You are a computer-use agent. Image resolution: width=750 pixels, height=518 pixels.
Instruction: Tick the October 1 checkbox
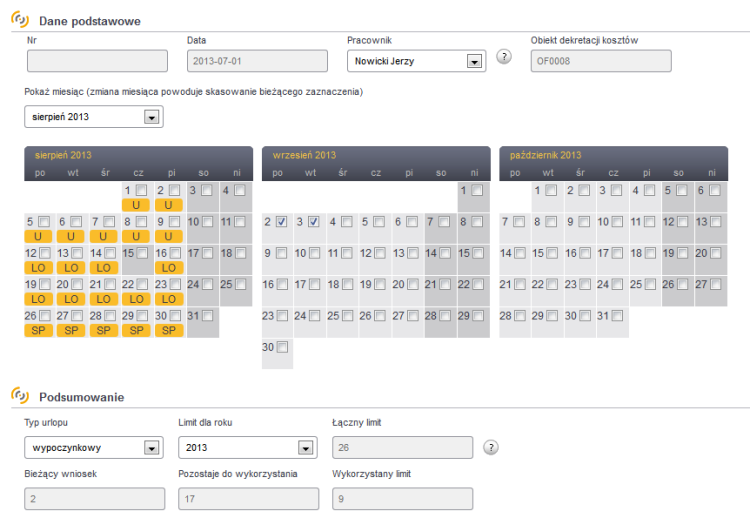coord(551,190)
